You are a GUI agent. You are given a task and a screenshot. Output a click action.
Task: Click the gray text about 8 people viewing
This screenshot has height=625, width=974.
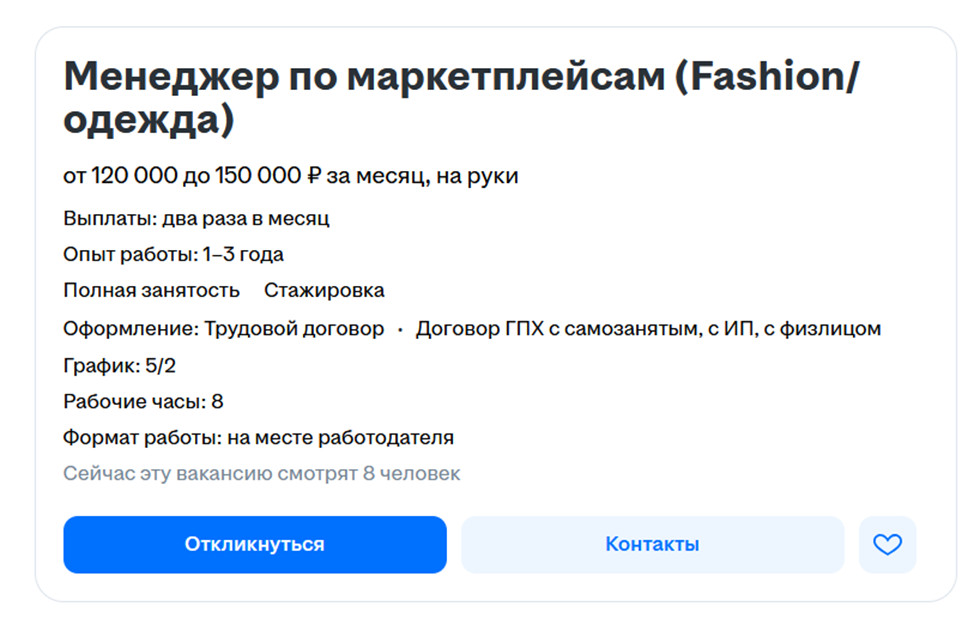pos(261,474)
